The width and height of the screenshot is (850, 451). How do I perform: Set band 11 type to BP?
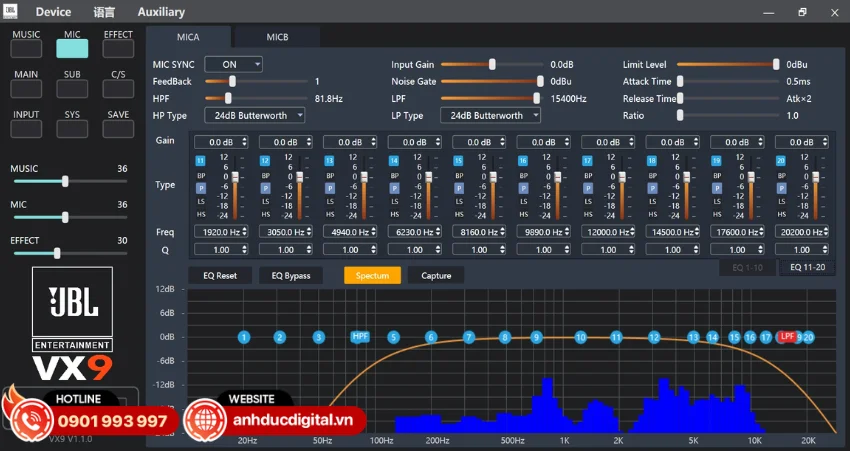pyautogui.click(x=201, y=176)
